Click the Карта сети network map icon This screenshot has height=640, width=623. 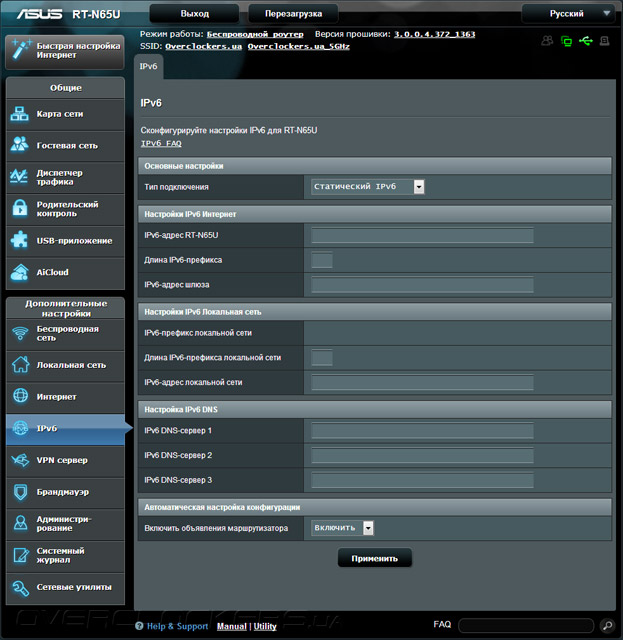(x=20, y=114)
